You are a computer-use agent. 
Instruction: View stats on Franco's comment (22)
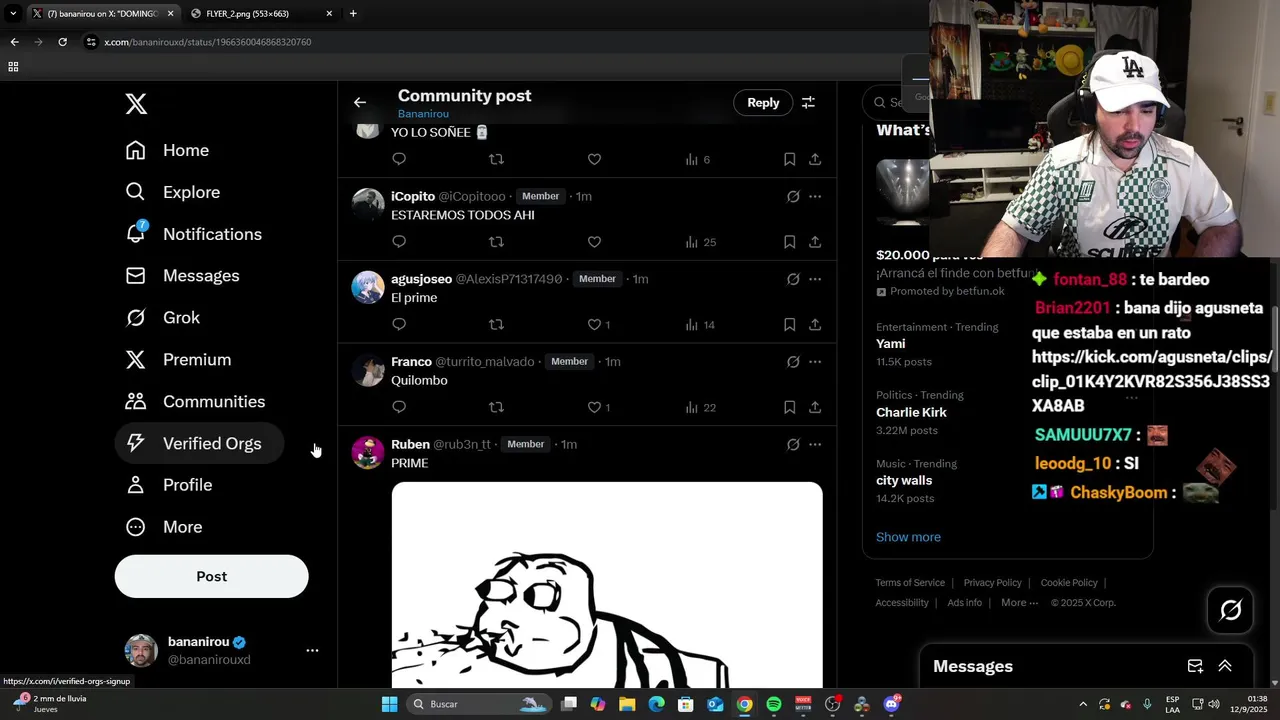pos(700,407)
